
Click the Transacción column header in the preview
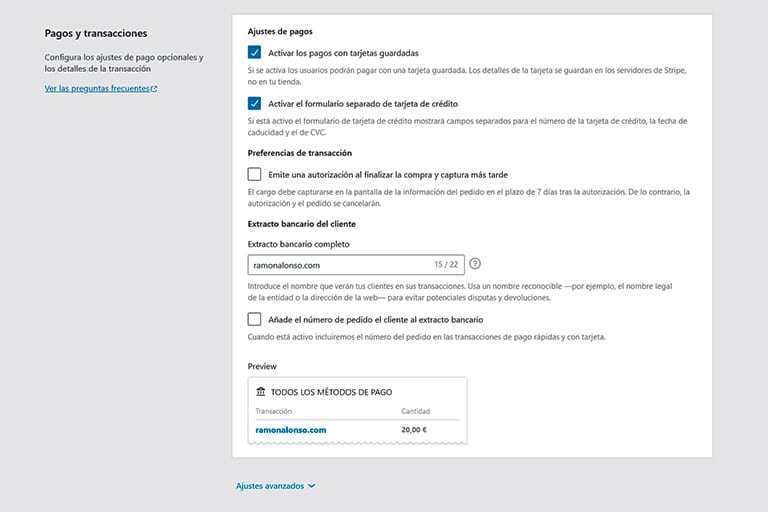(x=273, y=411)
